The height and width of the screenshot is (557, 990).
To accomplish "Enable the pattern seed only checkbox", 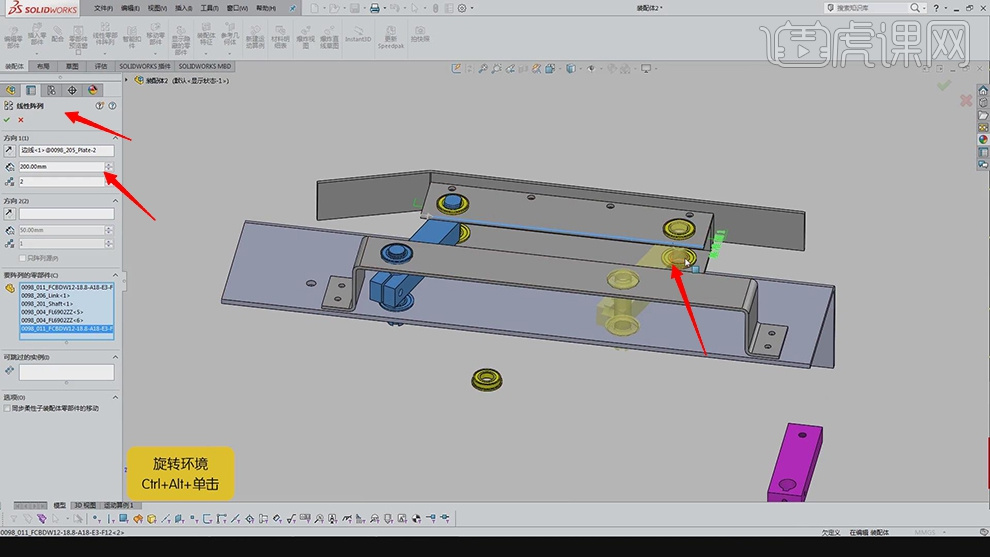I will click(x=22, y=258).
